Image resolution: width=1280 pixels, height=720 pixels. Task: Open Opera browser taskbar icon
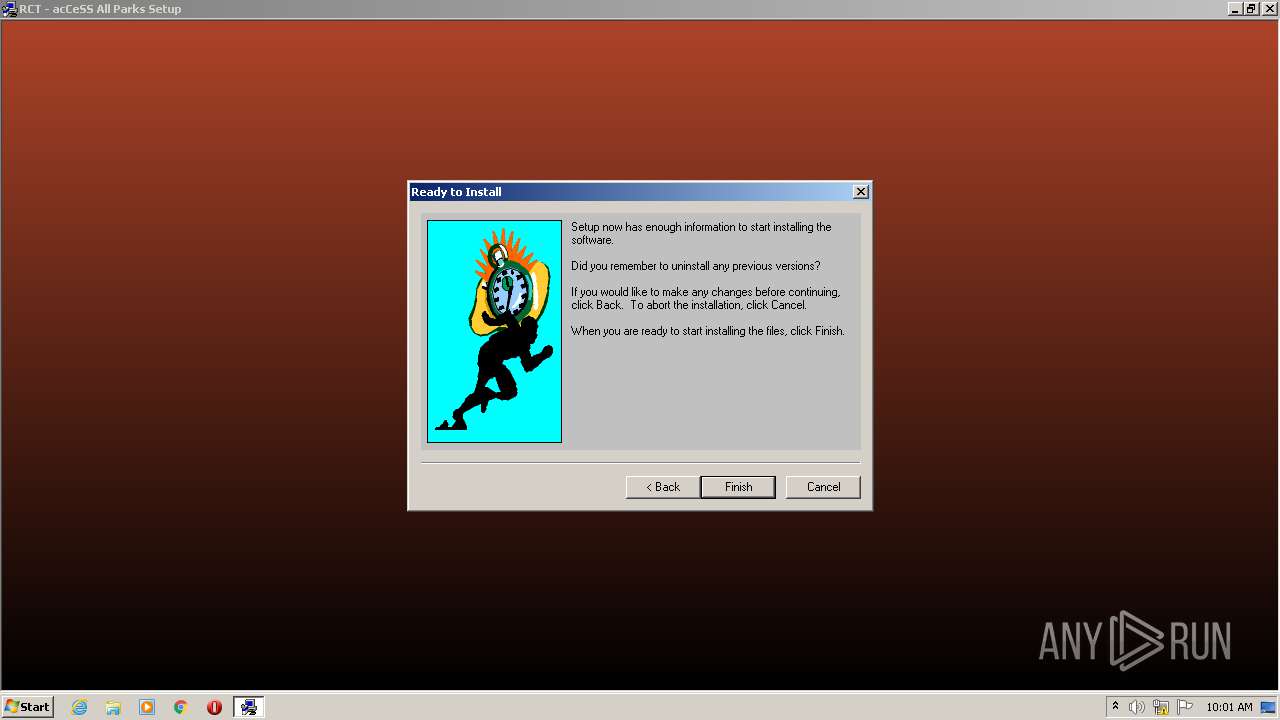click(214, 707)
